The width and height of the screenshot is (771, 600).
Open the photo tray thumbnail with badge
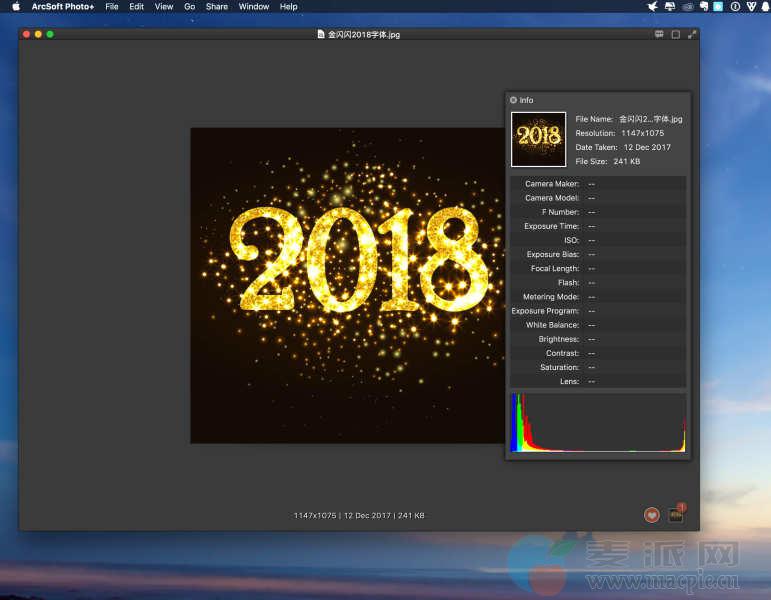(x=676, y=515)
